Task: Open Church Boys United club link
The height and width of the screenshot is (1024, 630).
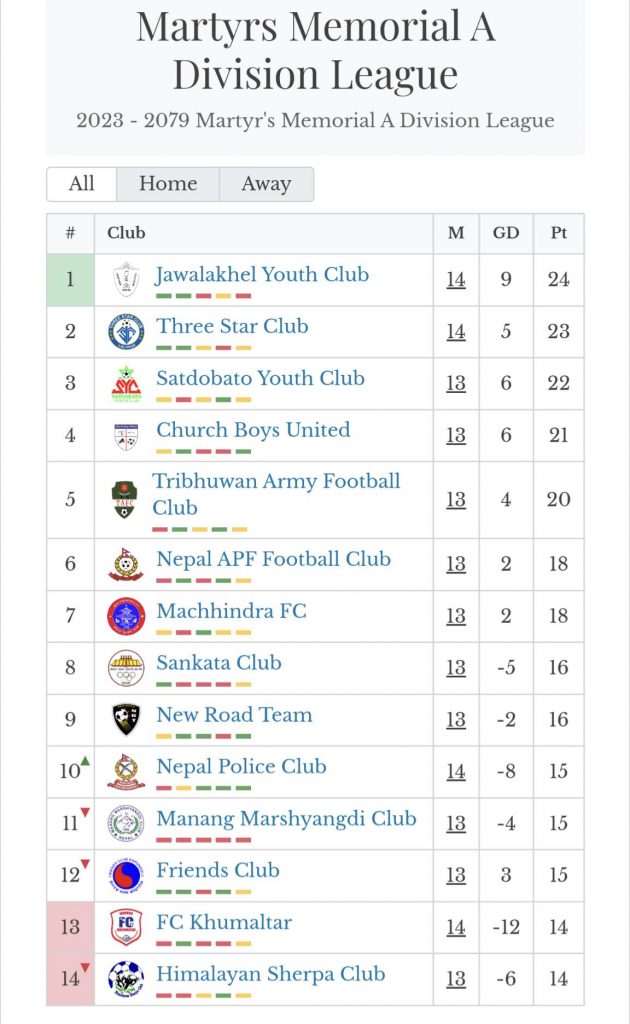Action: 253,430
